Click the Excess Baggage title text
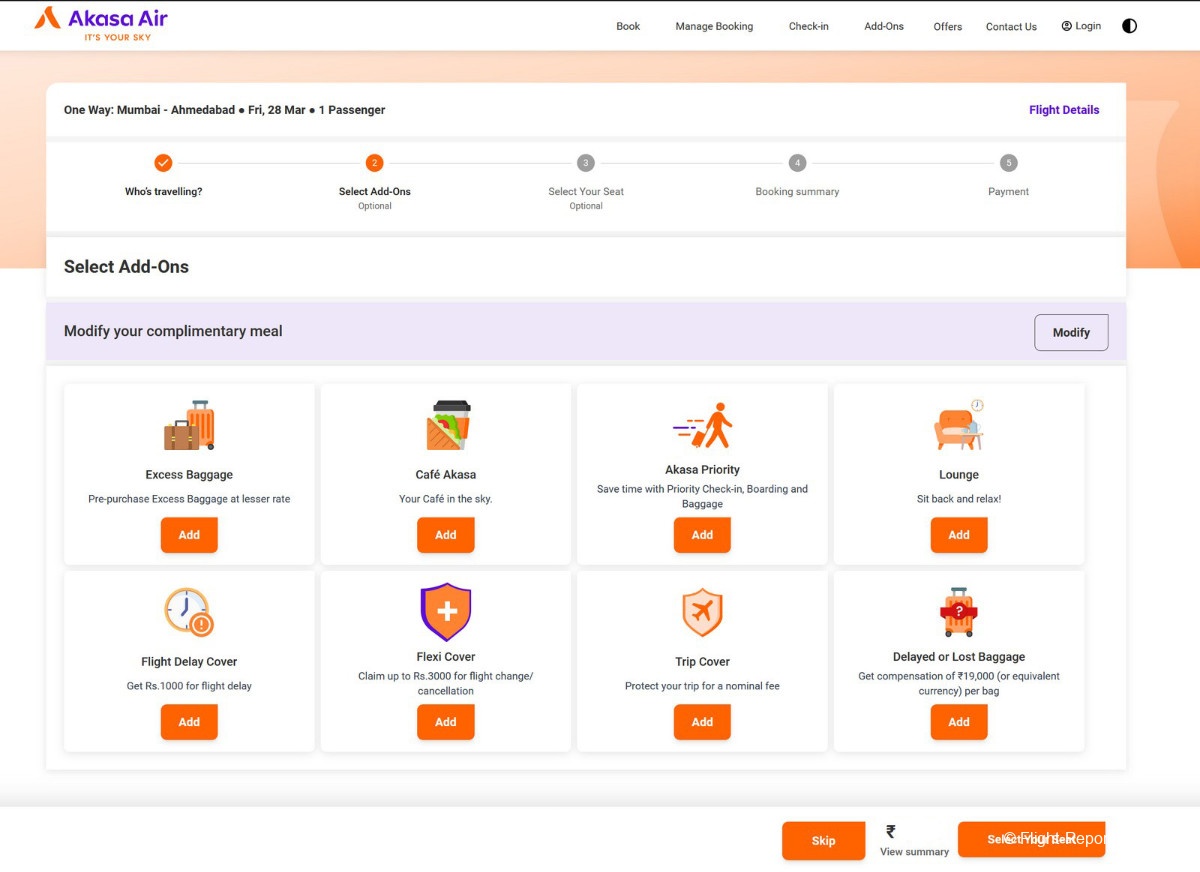This screenshot has width=1200, height=872. coord(189,475)
